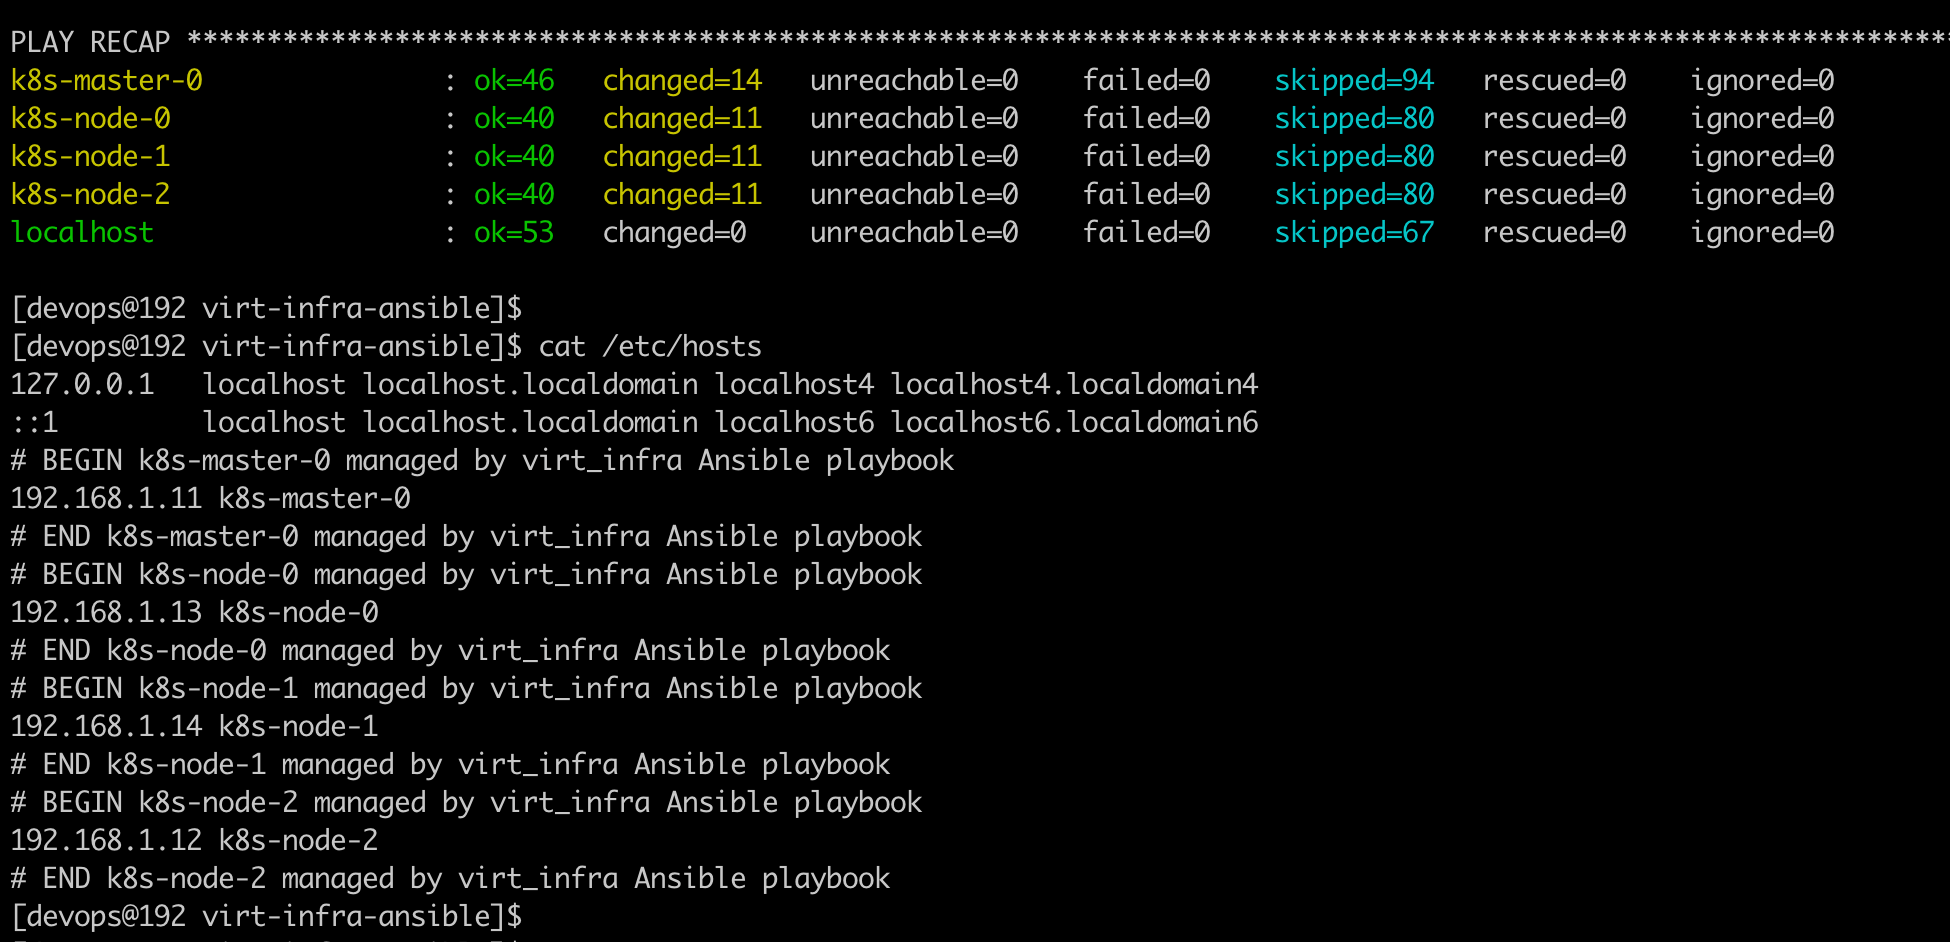
Task: Click the k8s-master-0 host in play recap
Action: (107, 80)
